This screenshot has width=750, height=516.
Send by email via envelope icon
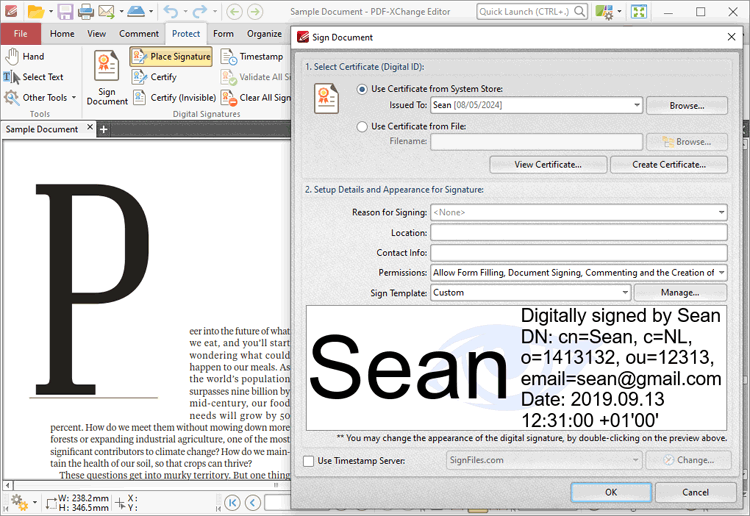pyautogui.click(x=106, y=11)
